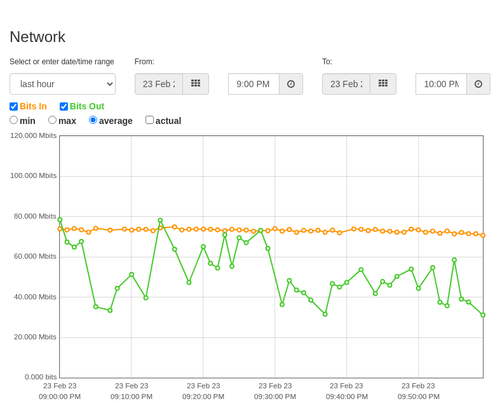Click the To time field showing 10:00 PM

tap(441, 84)
